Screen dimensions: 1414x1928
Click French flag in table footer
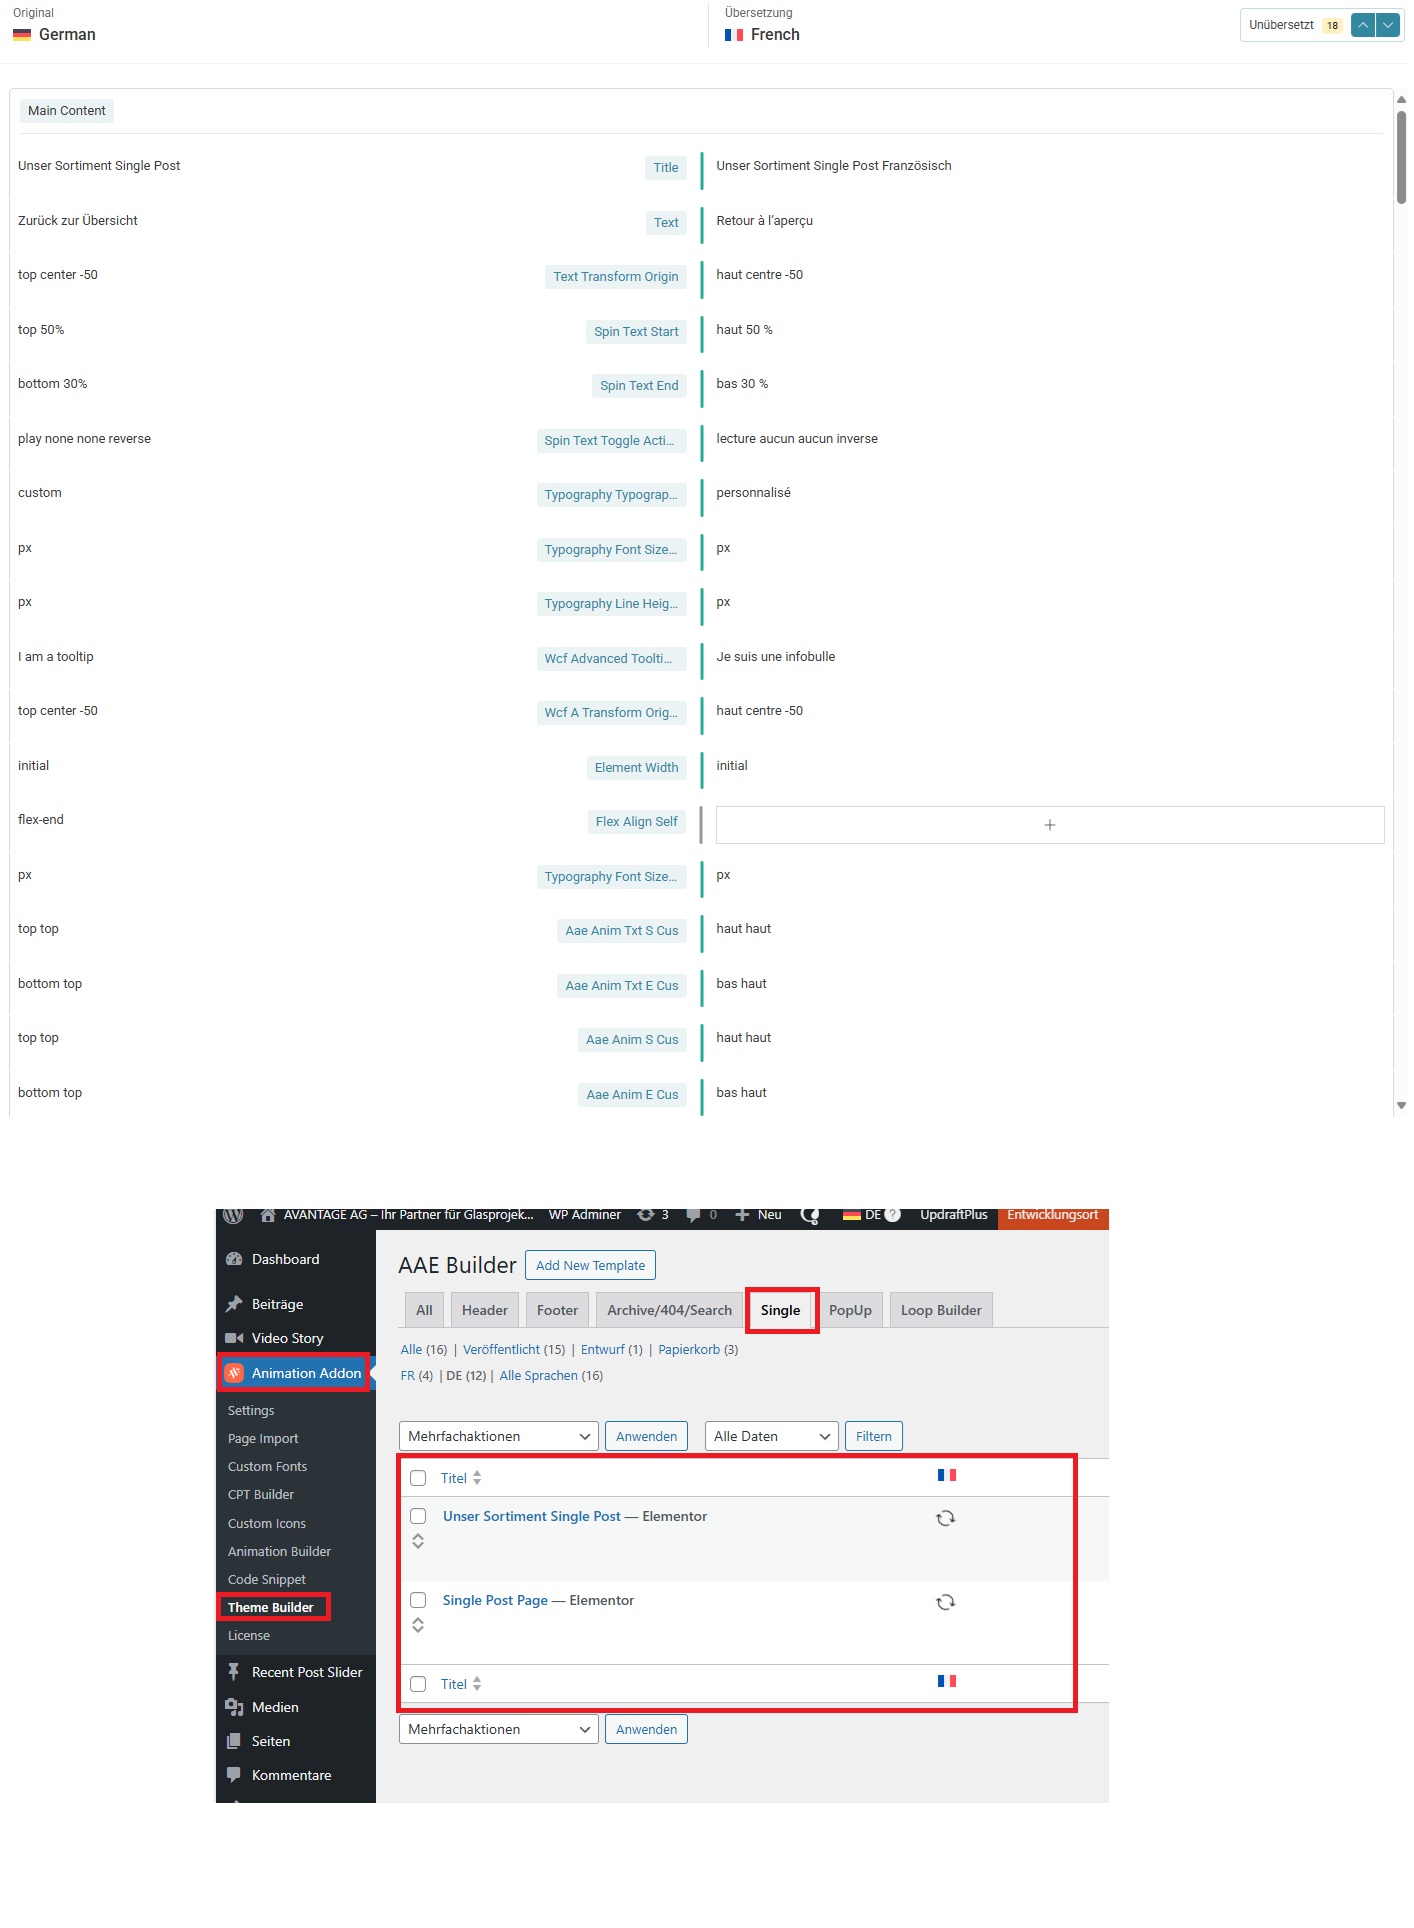tap(946, 1681)
